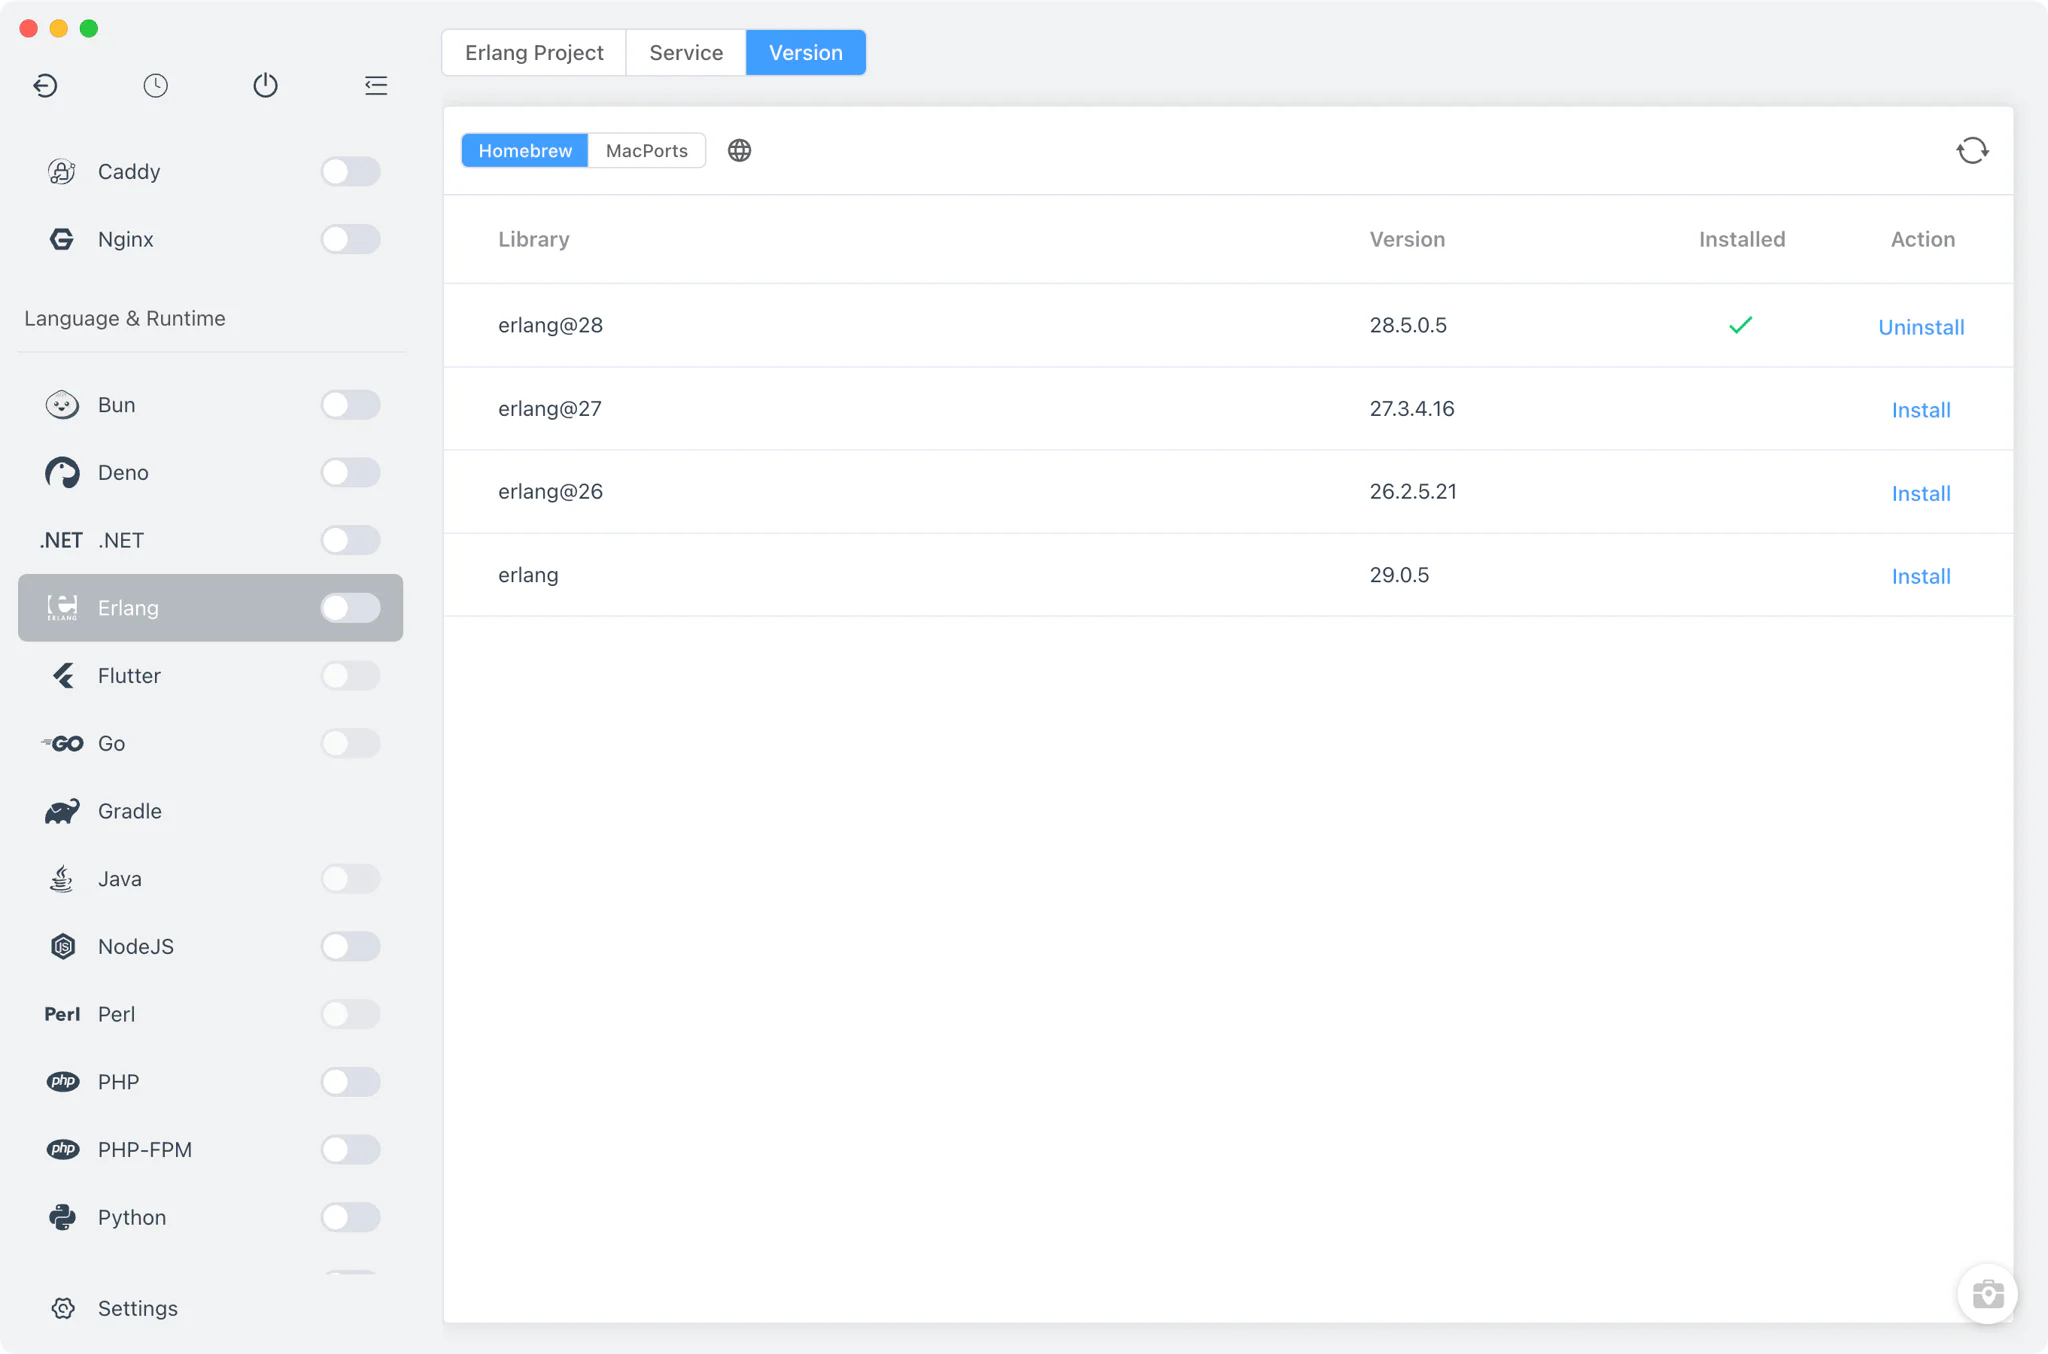Click the Java coffee cup icon
The image size is (2048, 1354).
click(62, 879)
